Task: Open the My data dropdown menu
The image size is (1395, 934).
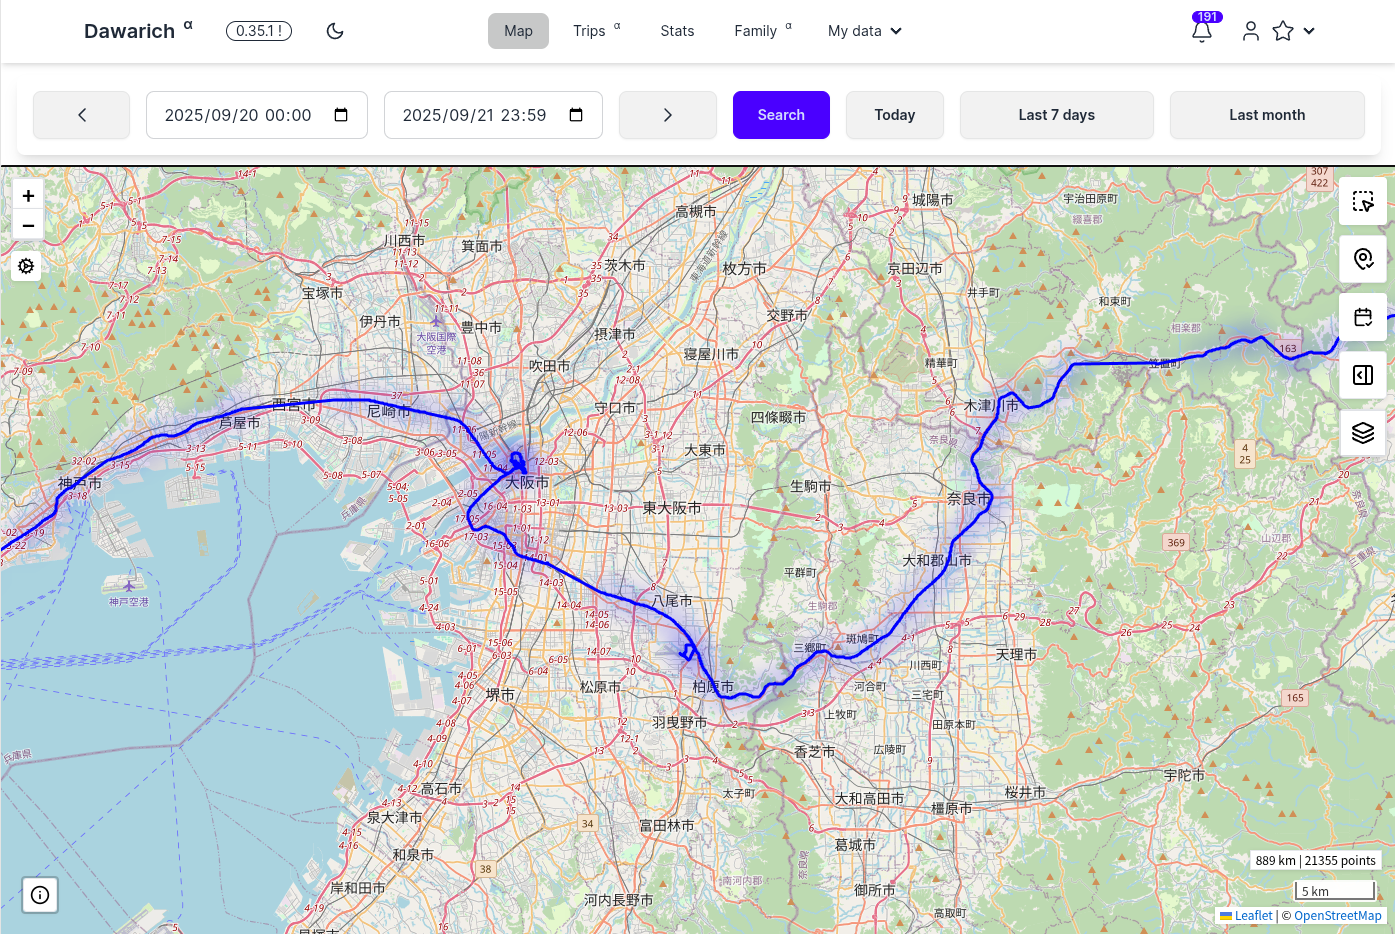Action: (864, 31)
